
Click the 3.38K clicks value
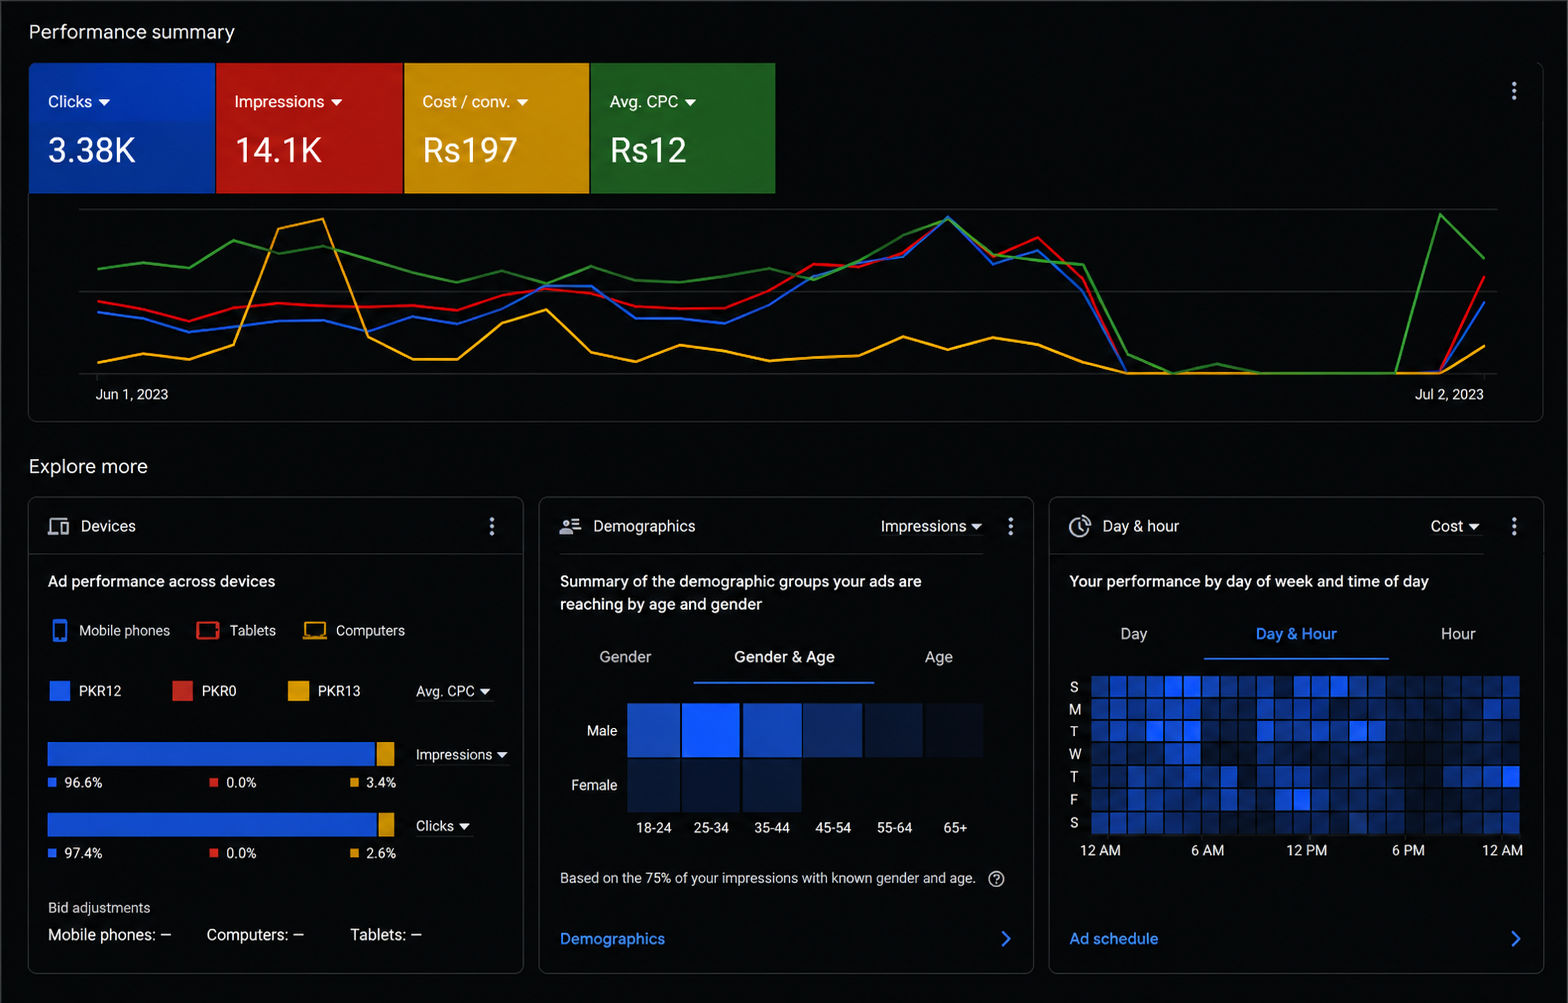(92, 150)
